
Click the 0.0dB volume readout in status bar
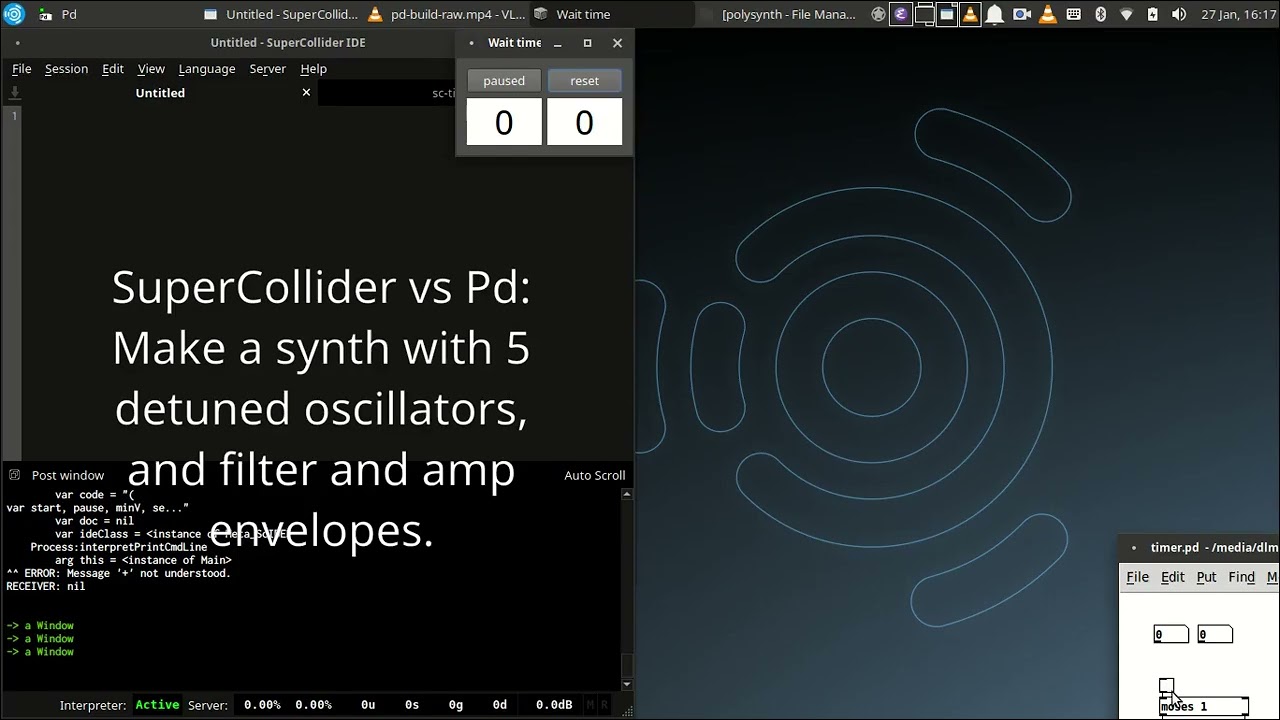click(554, 705)
